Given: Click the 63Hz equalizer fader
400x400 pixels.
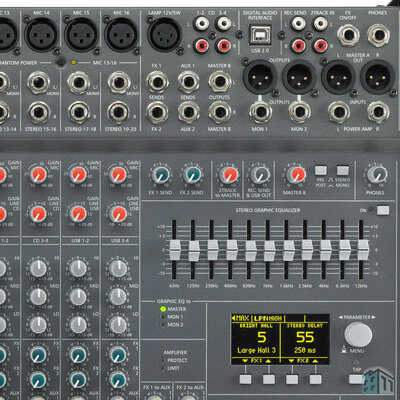Looking at the screenshot, I should (175, 250).
